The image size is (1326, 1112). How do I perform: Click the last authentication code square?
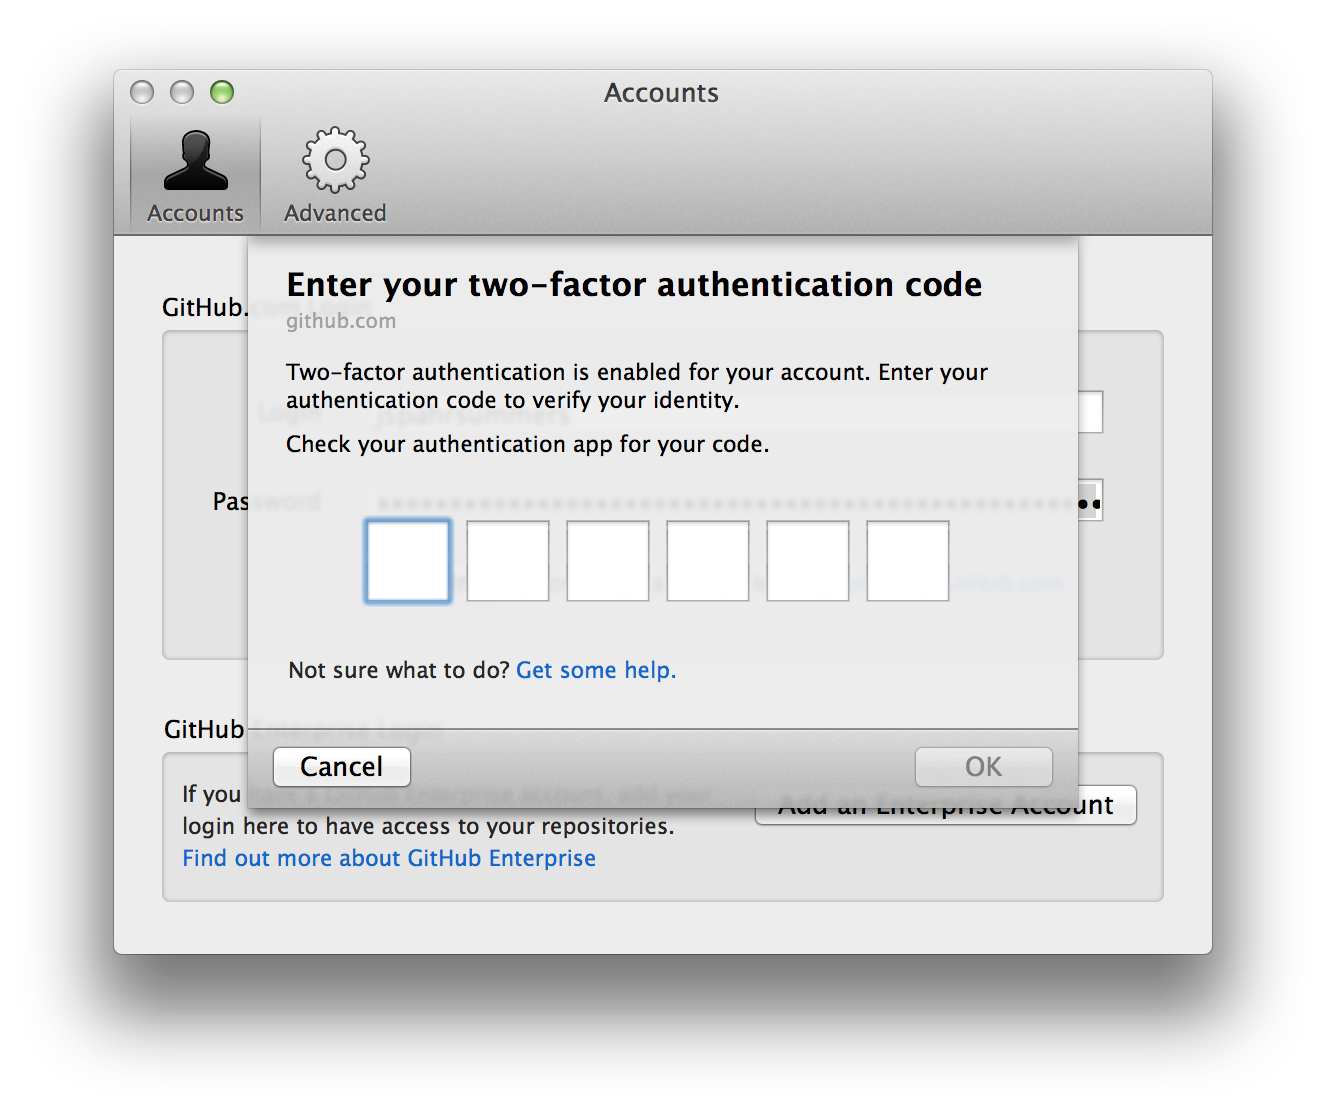coord(907,561)
